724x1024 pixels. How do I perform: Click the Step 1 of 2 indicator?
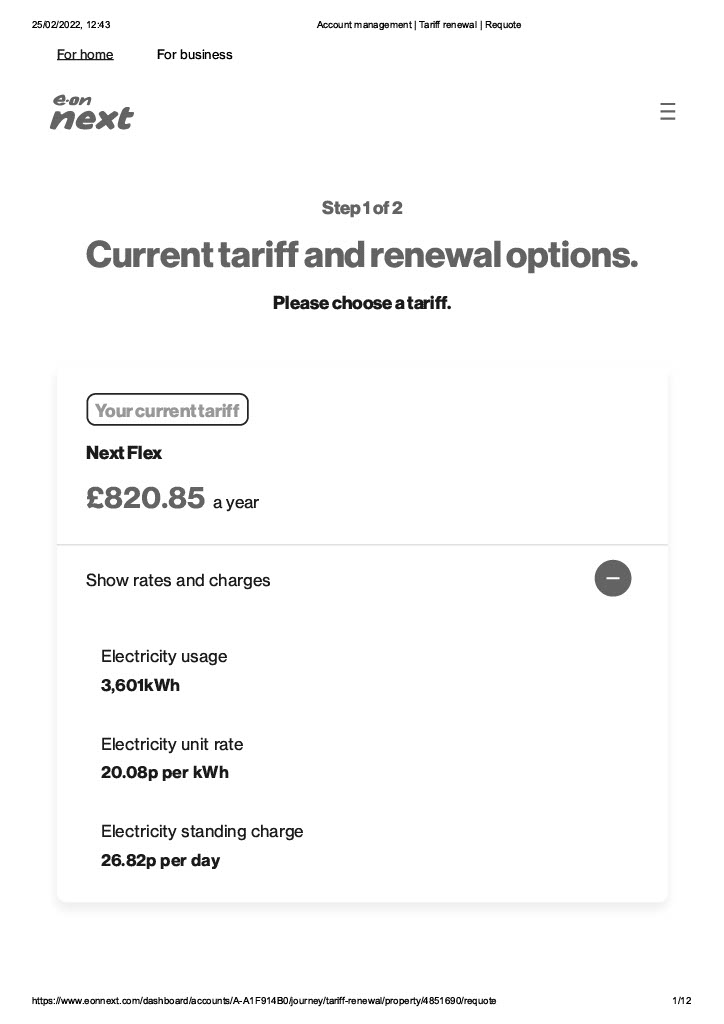tap(362, 208)
